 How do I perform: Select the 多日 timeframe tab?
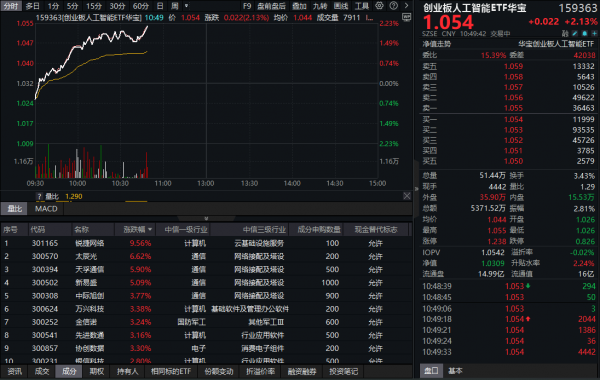[x=33, y=6]
